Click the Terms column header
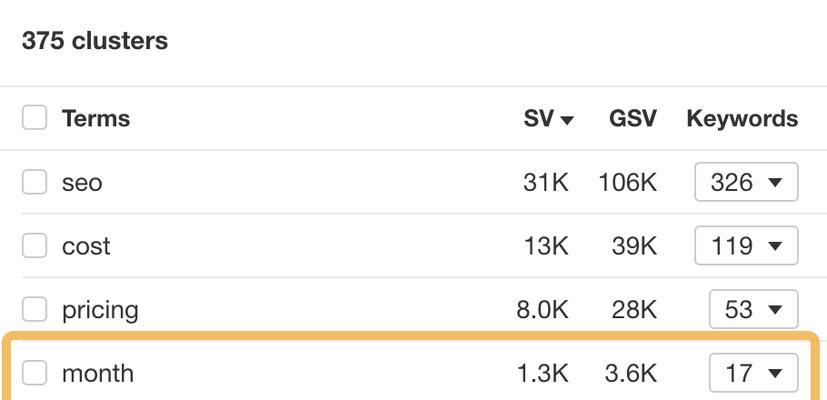 96,118
